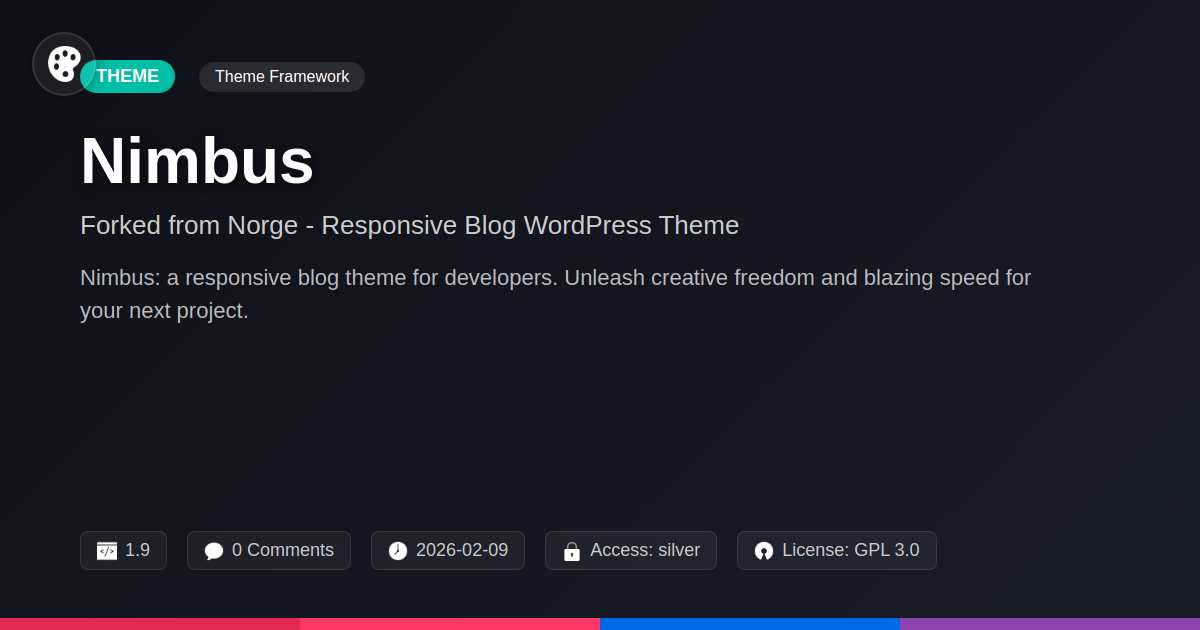Screen dimensions: 1200x630
Task: Click the green THEME badge
Action: point(128,76)
